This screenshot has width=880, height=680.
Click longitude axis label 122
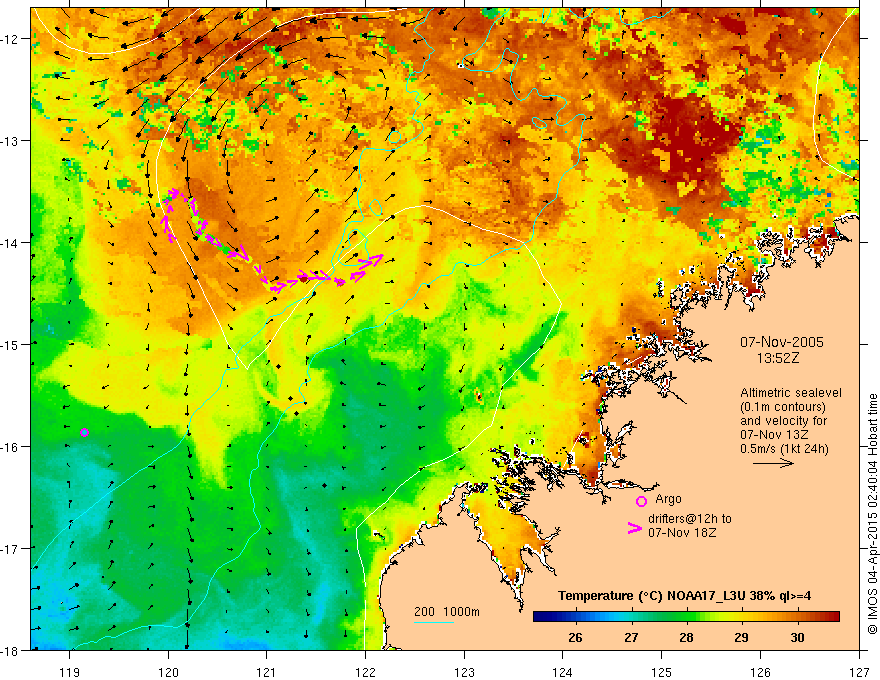point(365,672)
